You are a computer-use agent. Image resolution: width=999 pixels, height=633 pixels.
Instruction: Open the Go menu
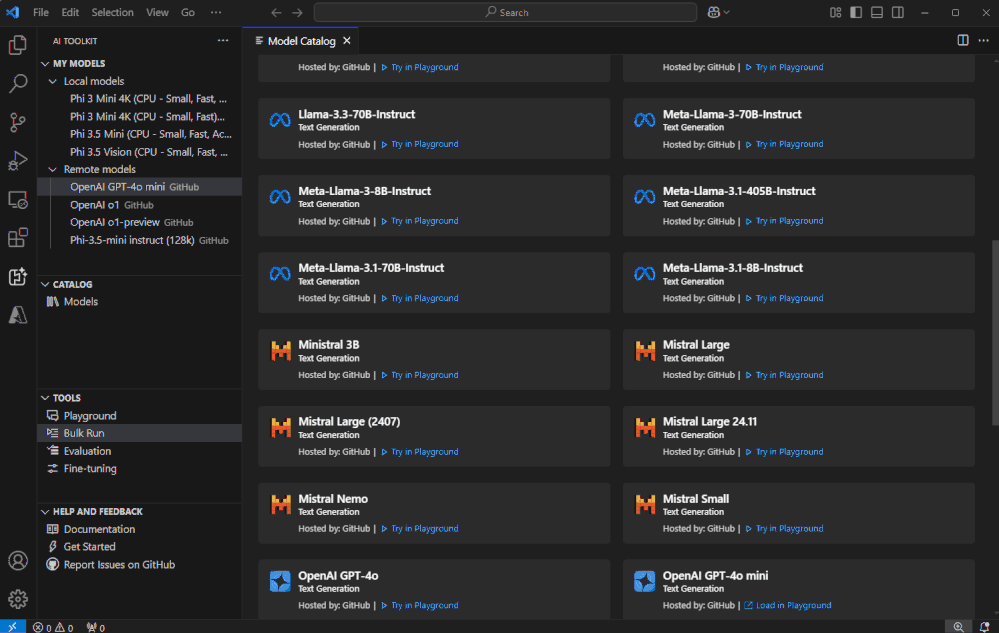click(188, 12)
